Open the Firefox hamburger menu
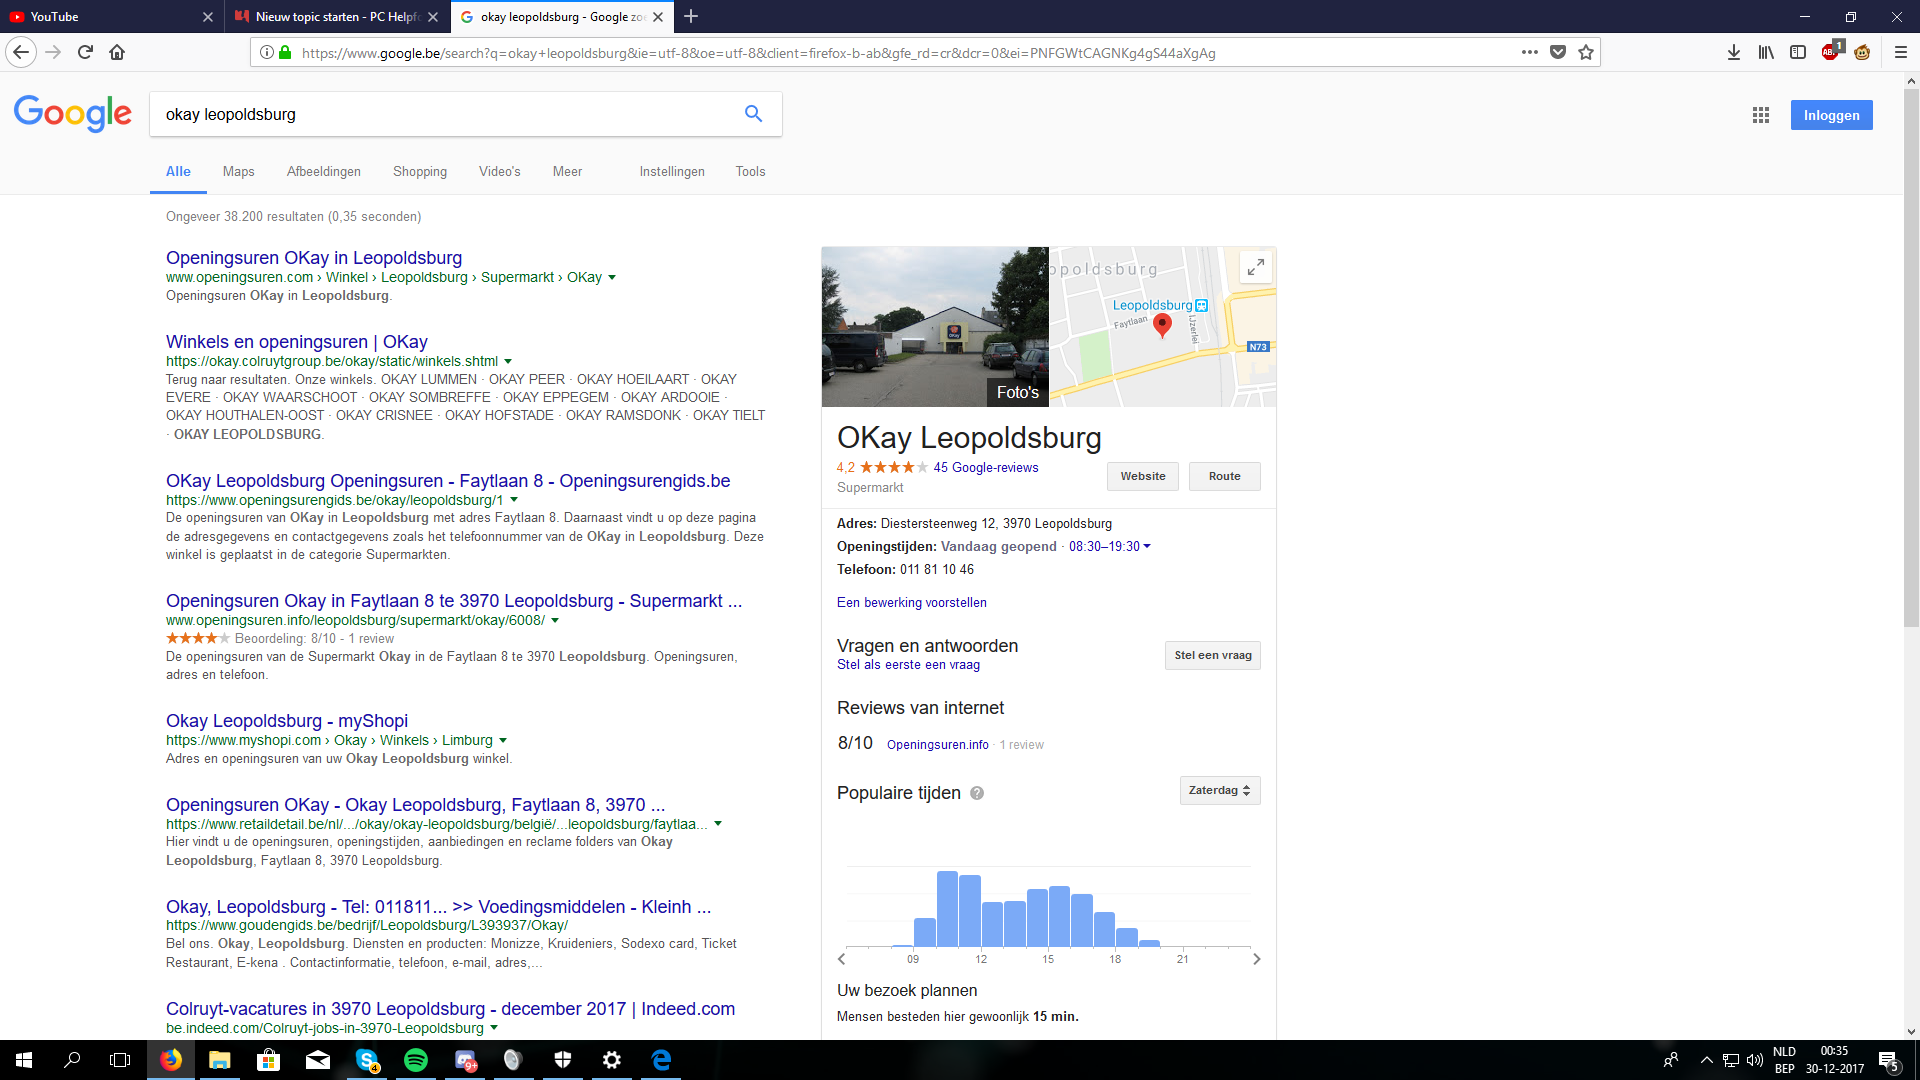 click(x=1901, y=52)
